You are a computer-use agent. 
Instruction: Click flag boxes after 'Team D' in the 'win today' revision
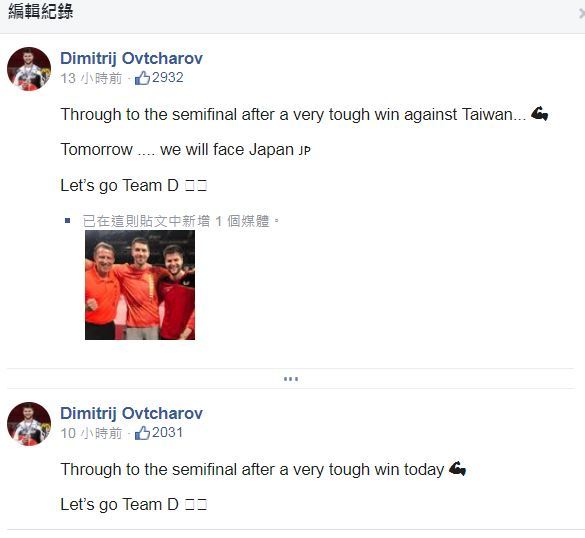point(196,505)
